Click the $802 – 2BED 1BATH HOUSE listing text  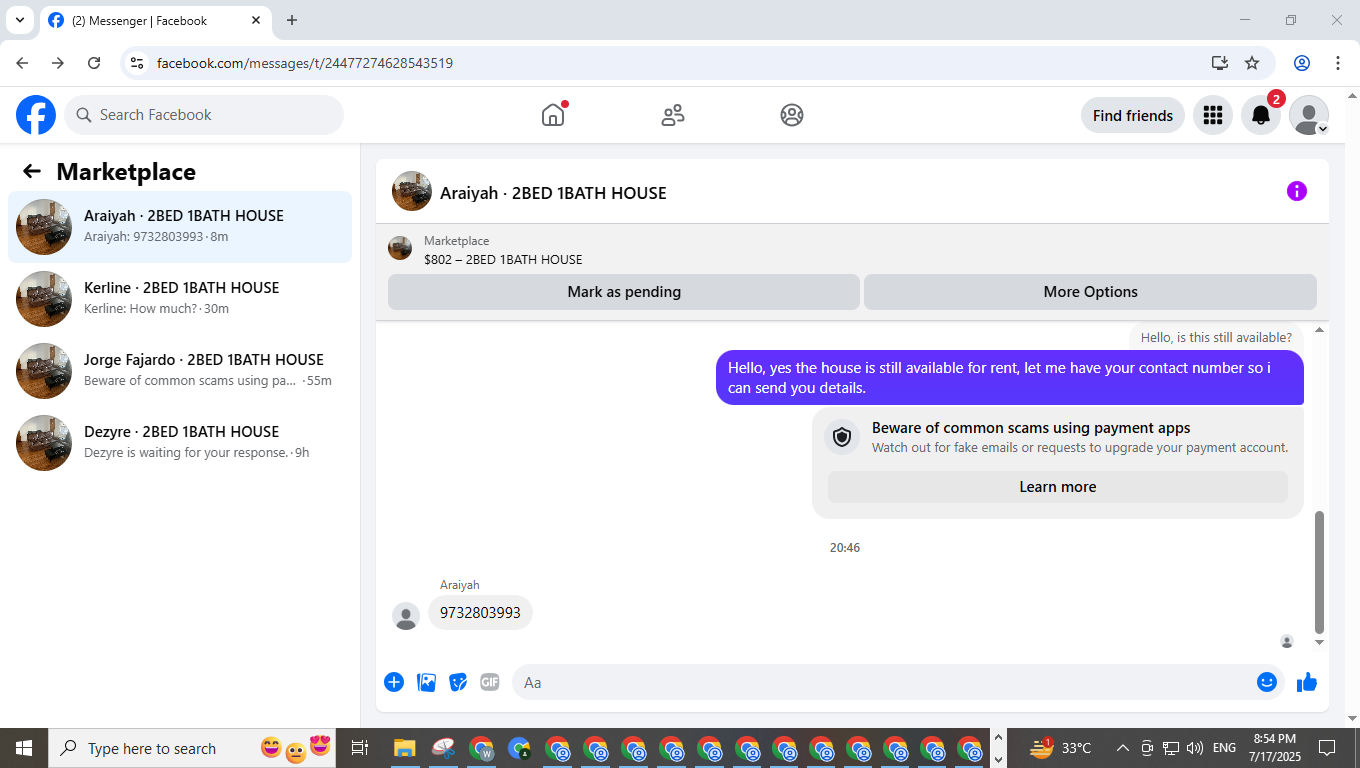[503, 259]
